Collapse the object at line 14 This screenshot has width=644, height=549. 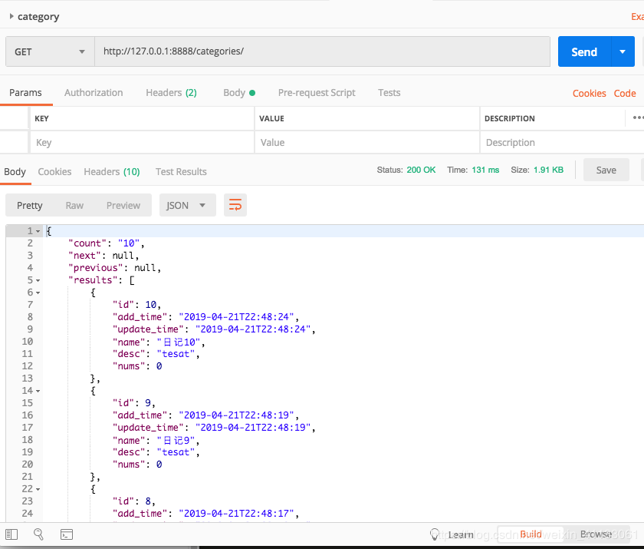[38, 391]
